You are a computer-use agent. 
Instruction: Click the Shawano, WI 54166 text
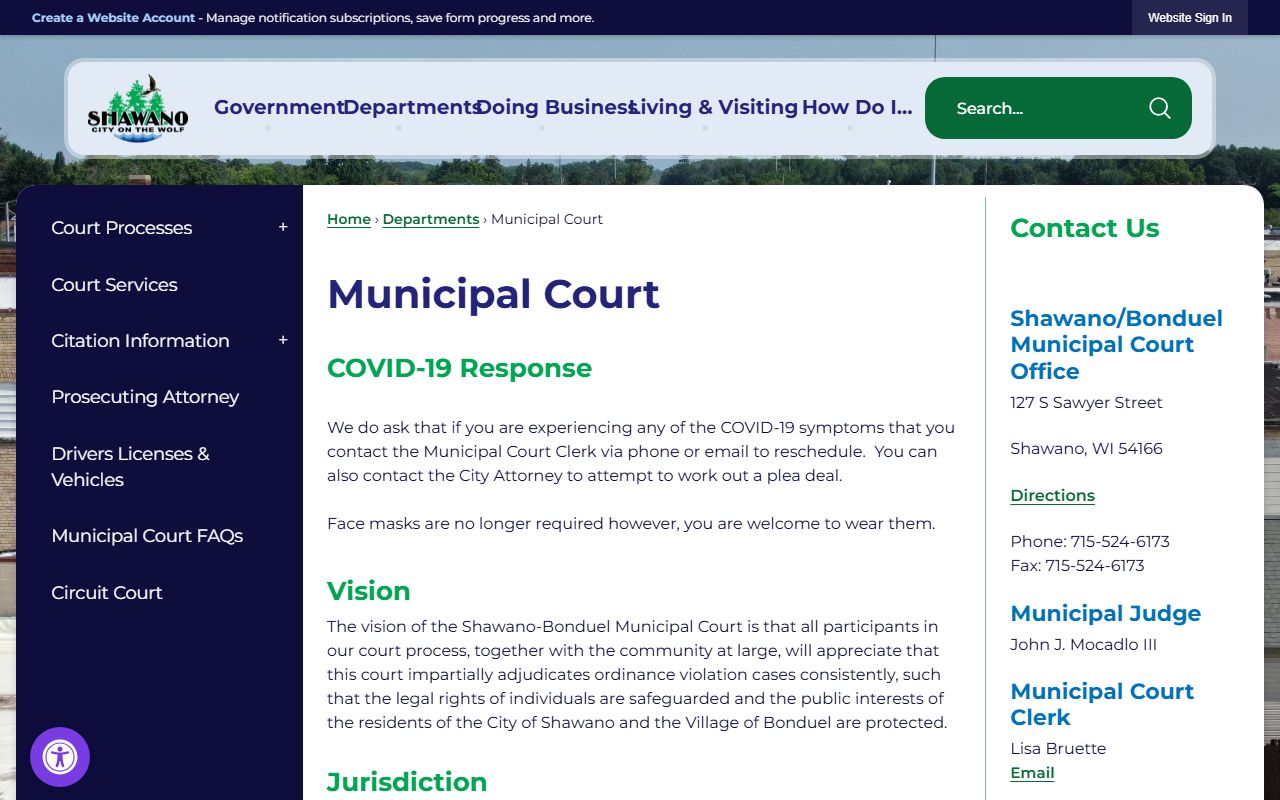pos(1086,449)
